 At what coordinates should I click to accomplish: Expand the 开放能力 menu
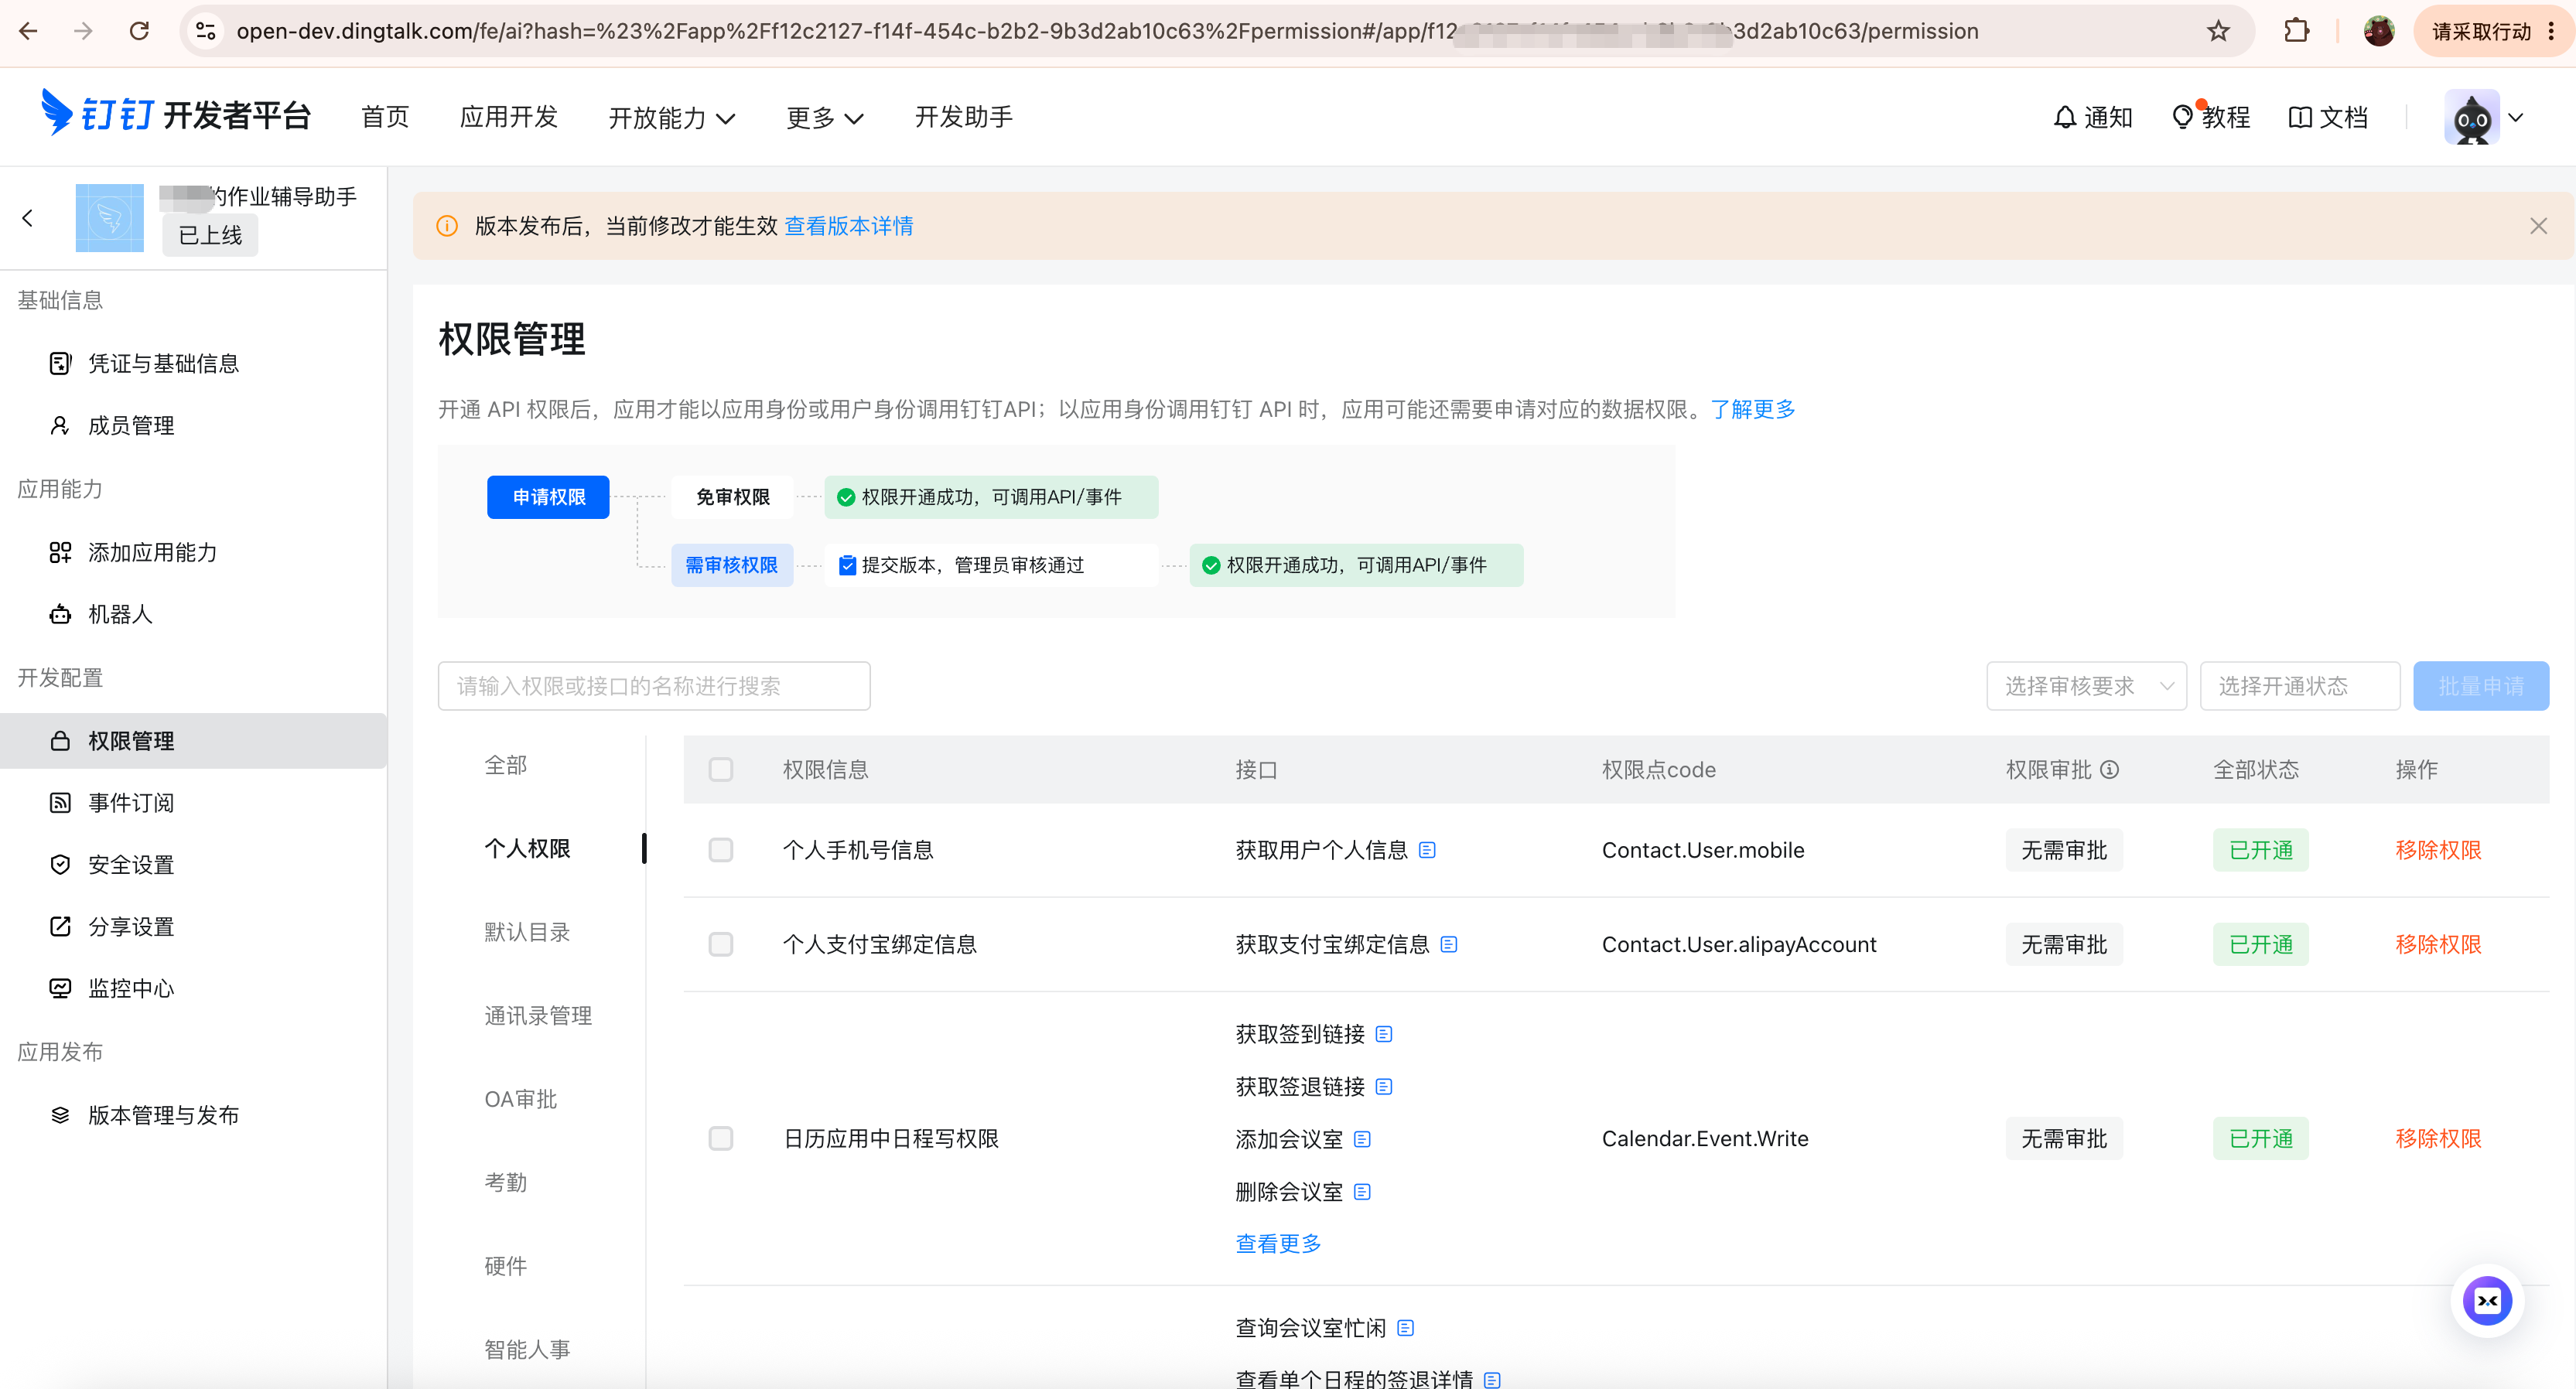[x=672, y=118]
